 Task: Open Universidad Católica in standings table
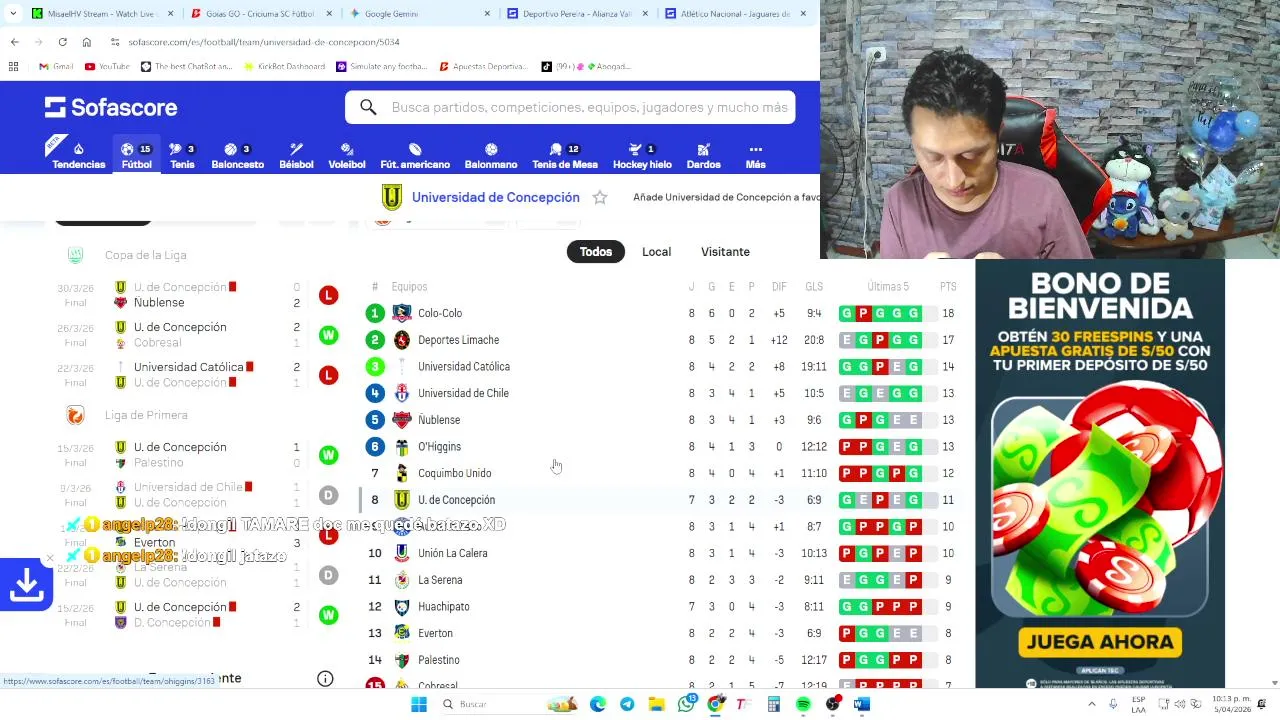[464, 366]
